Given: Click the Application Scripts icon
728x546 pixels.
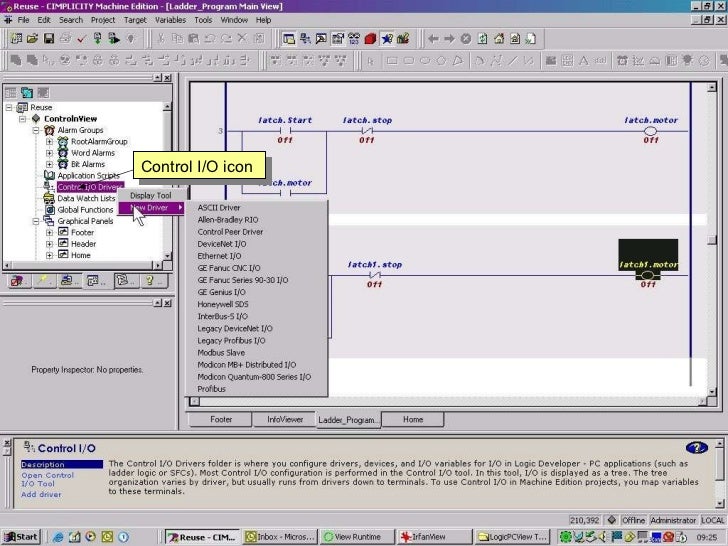Looking at the screenshot, I should (x=50, y=175).
